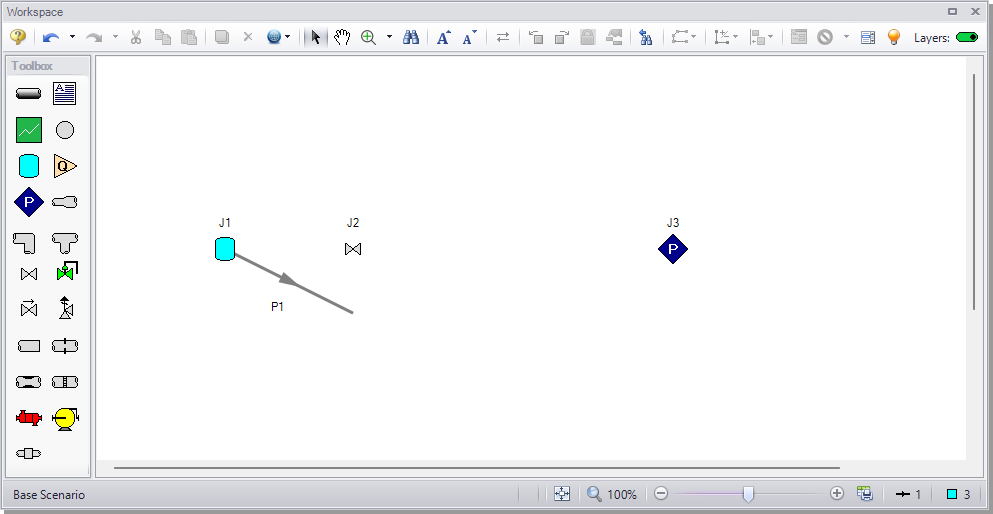The height and width of the screenshot is (514, 993).
Task: Choose the yellow Pump junction tool
Action: coord(65,418)
